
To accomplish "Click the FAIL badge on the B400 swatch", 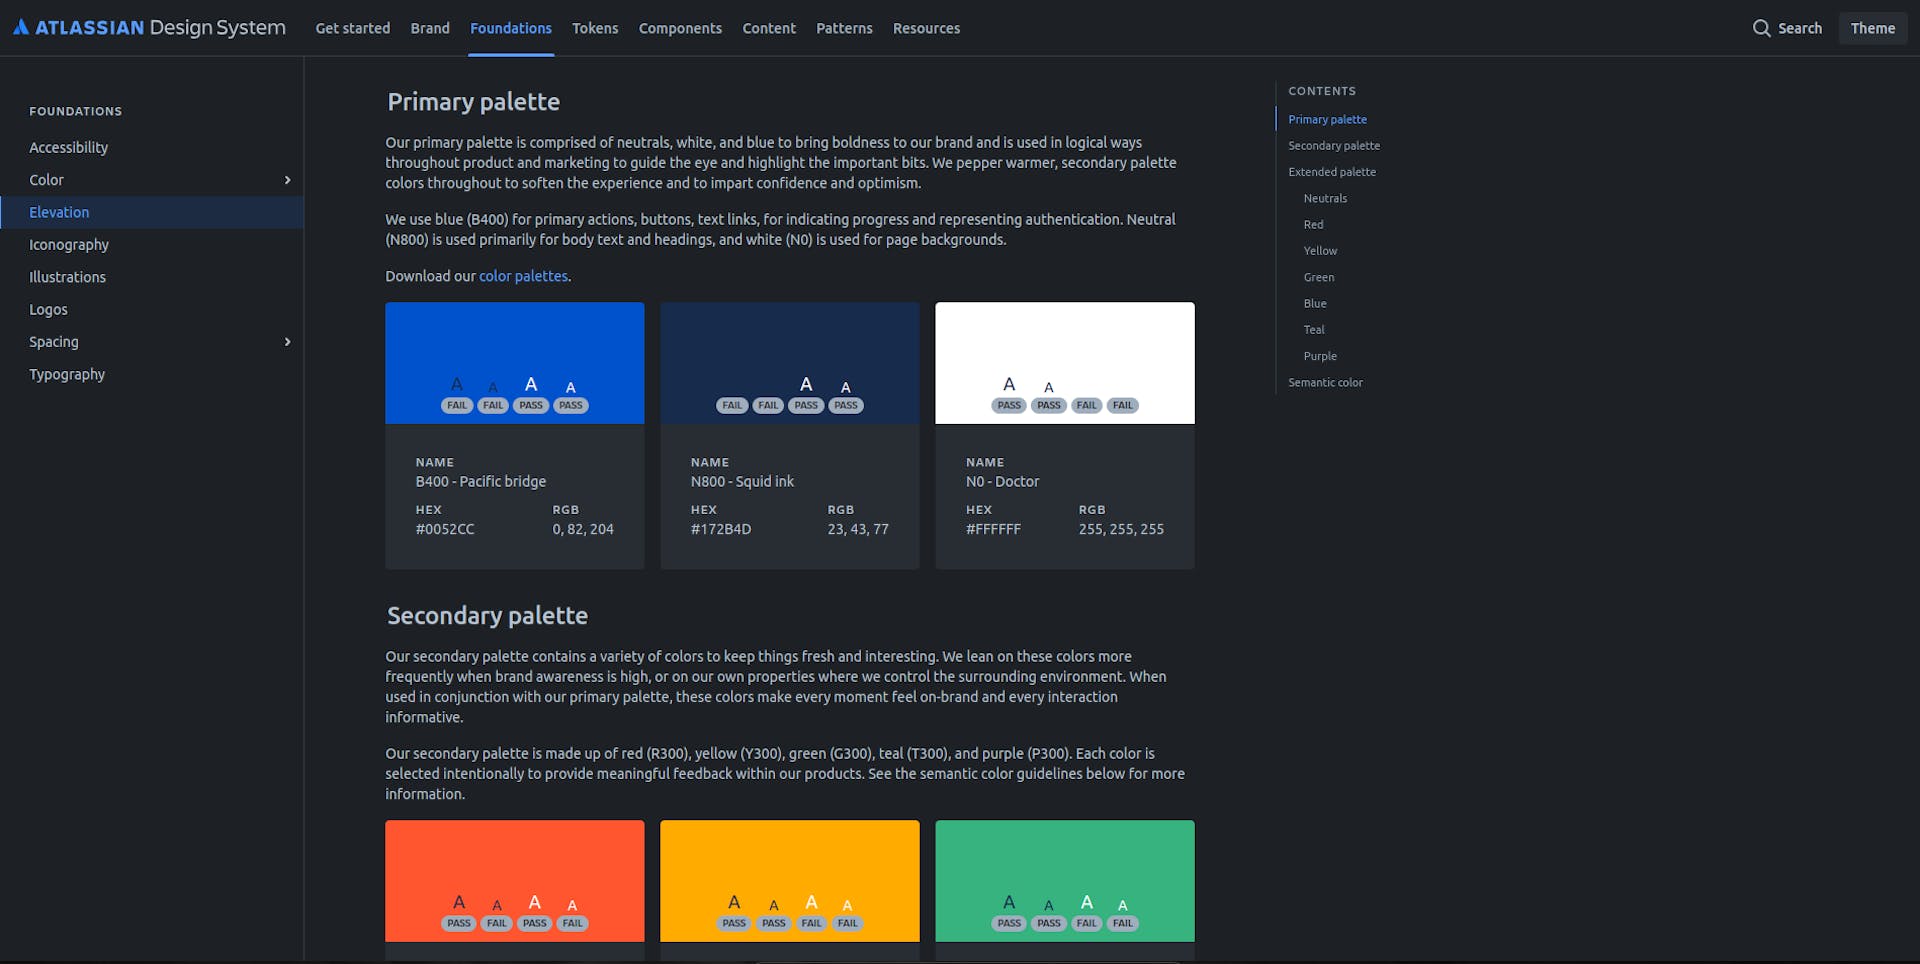I will coord(457,405).
